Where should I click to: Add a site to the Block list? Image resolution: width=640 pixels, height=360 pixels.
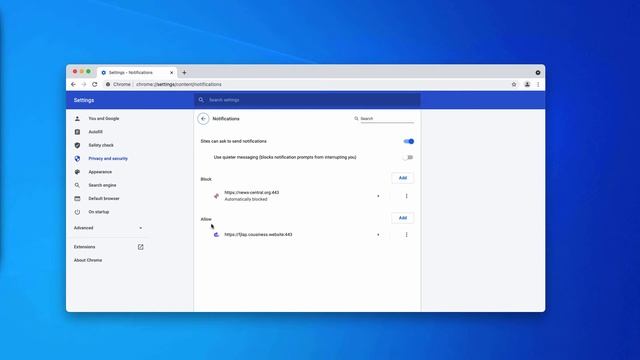click(402, 178)
